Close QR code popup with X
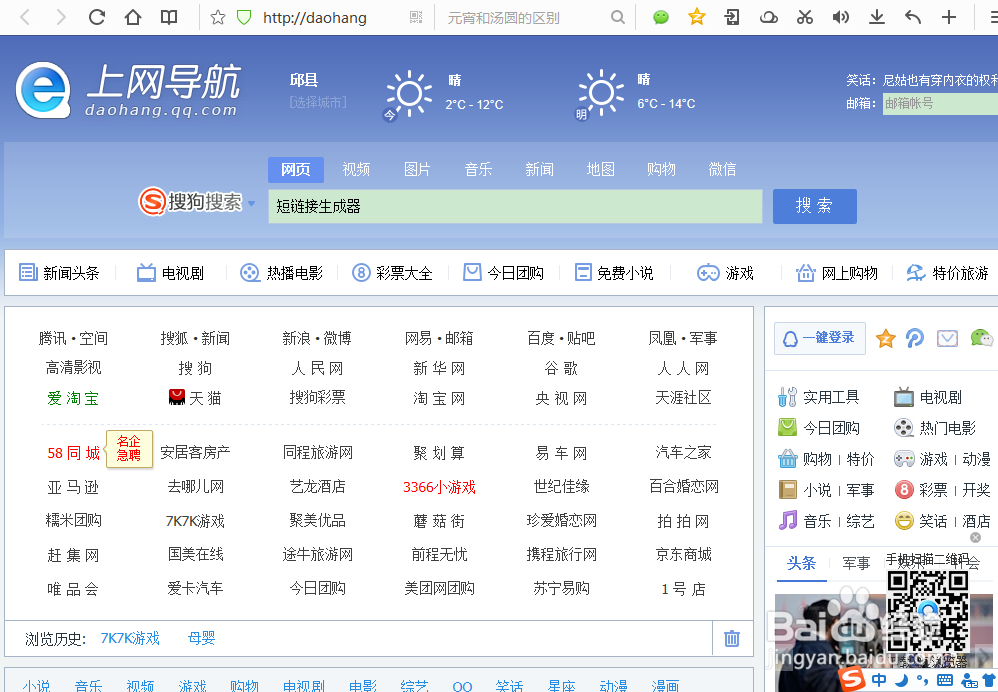998x692 pixels. pos(975,538)
